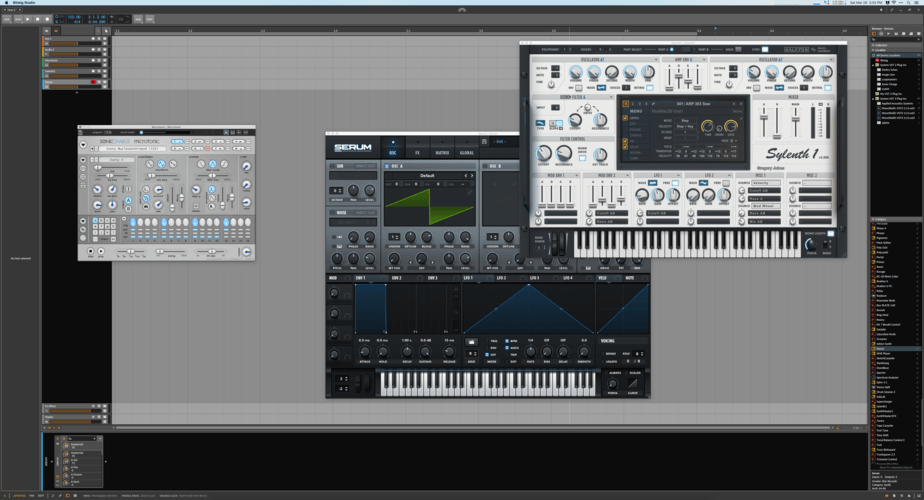Screen dimensions: 924x500
Task: Click the save preset disk icon in Serum
Action: [x=484, y=142]
